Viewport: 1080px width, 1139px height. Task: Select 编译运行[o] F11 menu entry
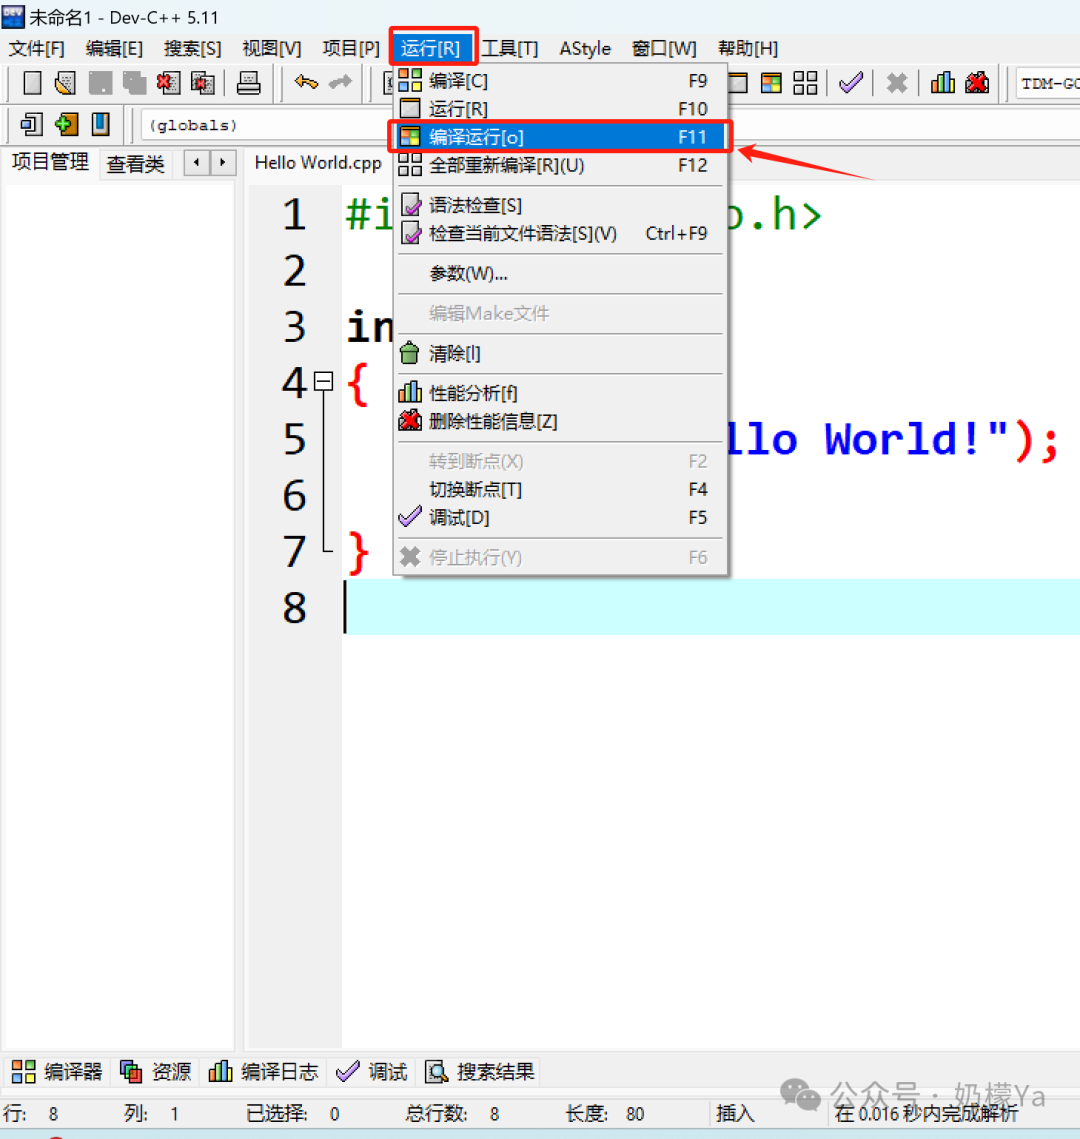click(560, 137)
